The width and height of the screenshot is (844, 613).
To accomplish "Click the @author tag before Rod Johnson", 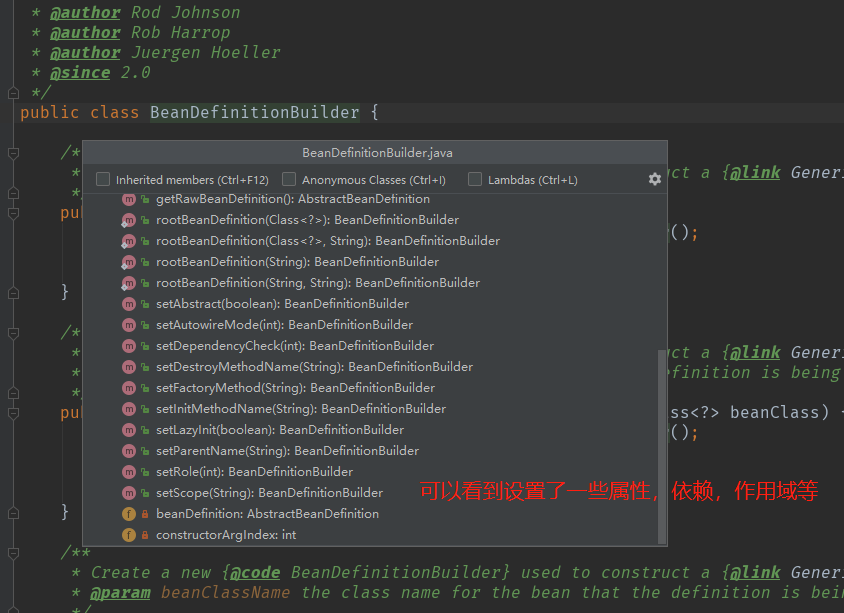I will coord(85,12).
